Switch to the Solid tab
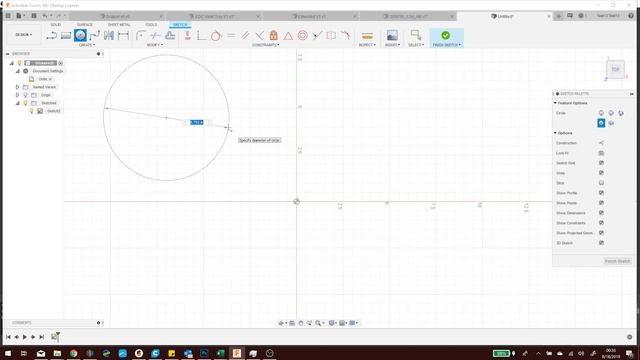 tap(56, 25)
